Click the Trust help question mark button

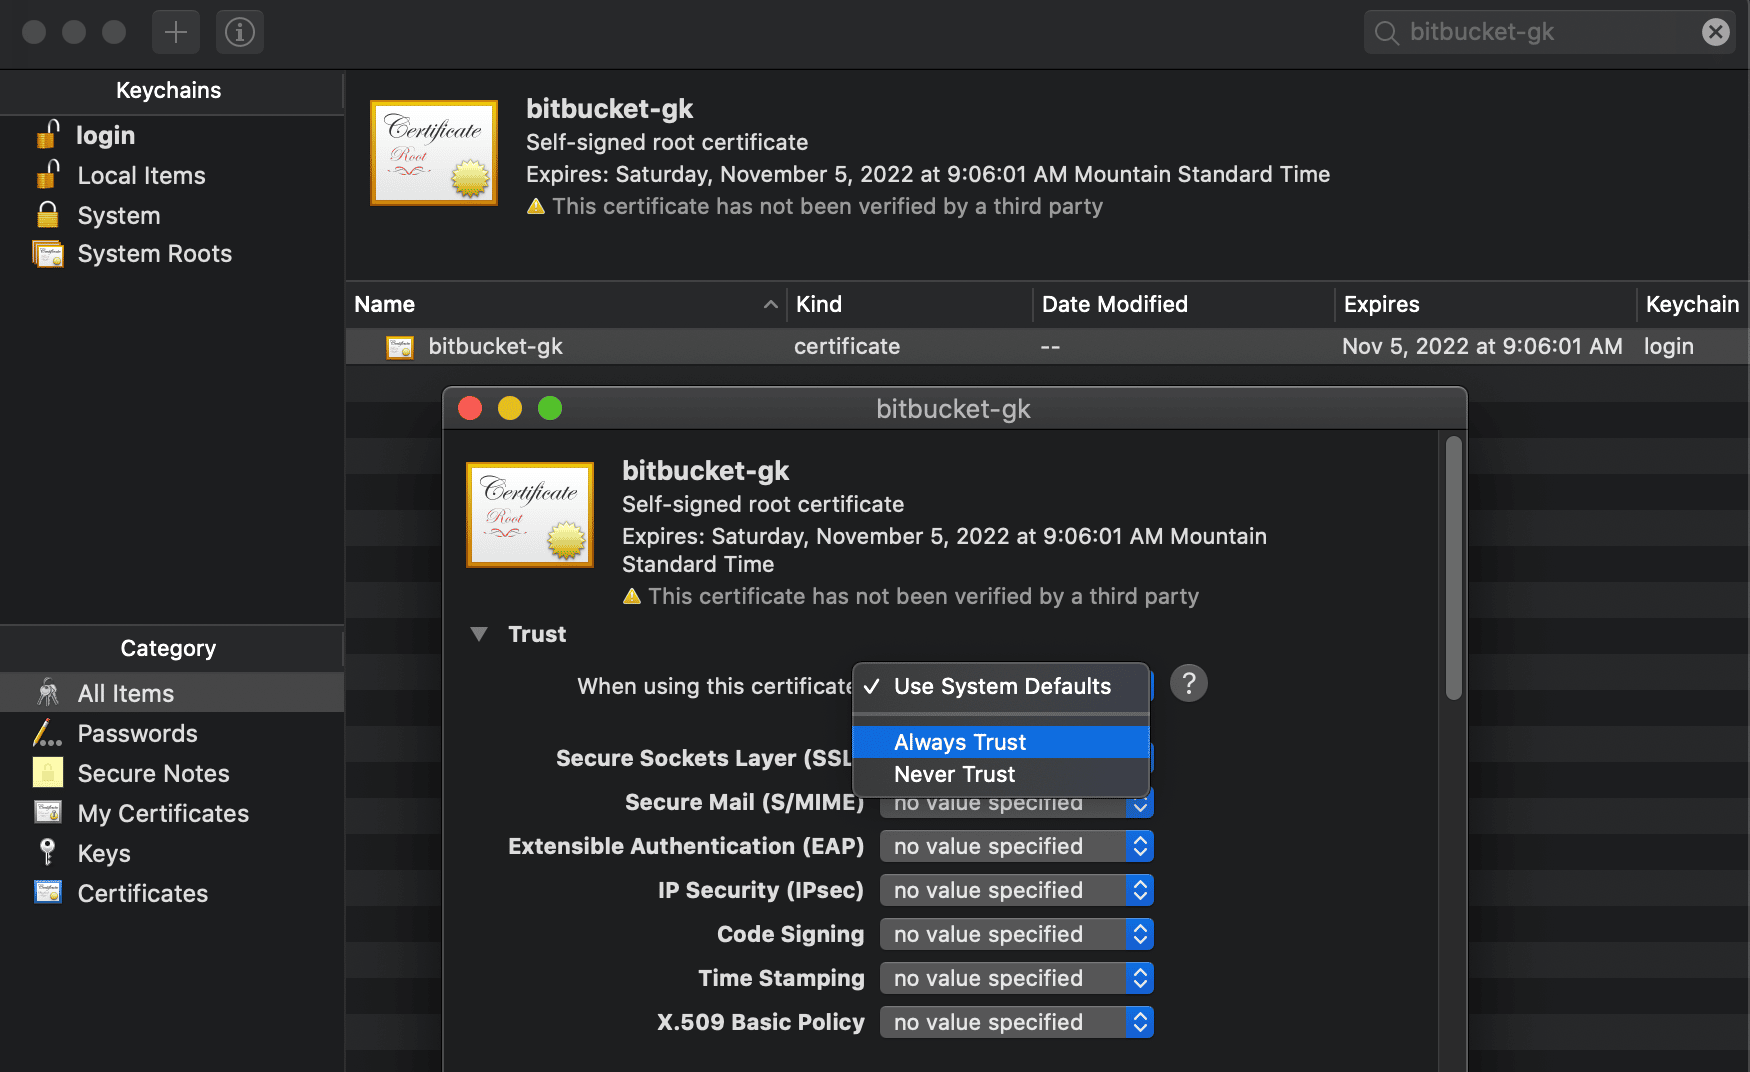coord(1188,684)
